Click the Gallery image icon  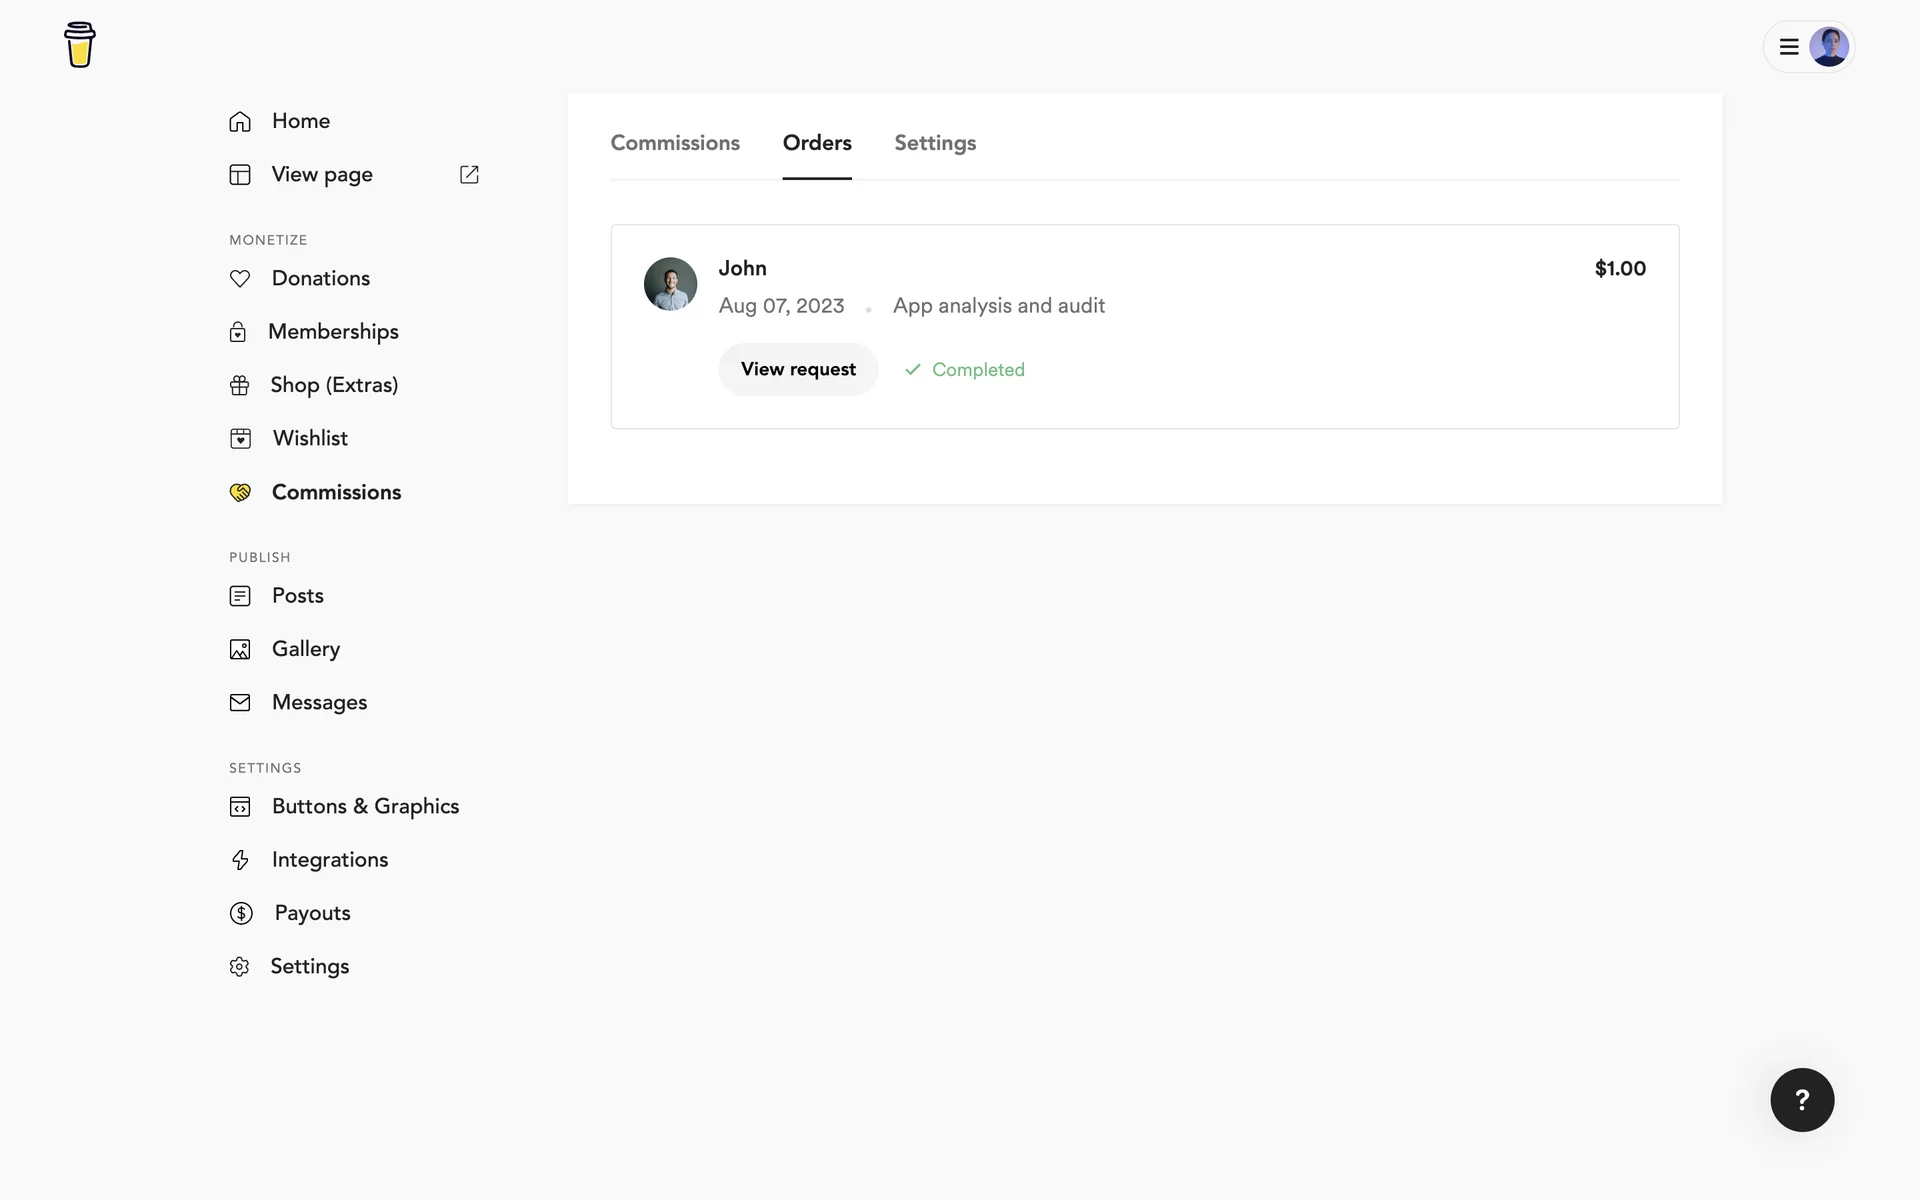(240, 650)
